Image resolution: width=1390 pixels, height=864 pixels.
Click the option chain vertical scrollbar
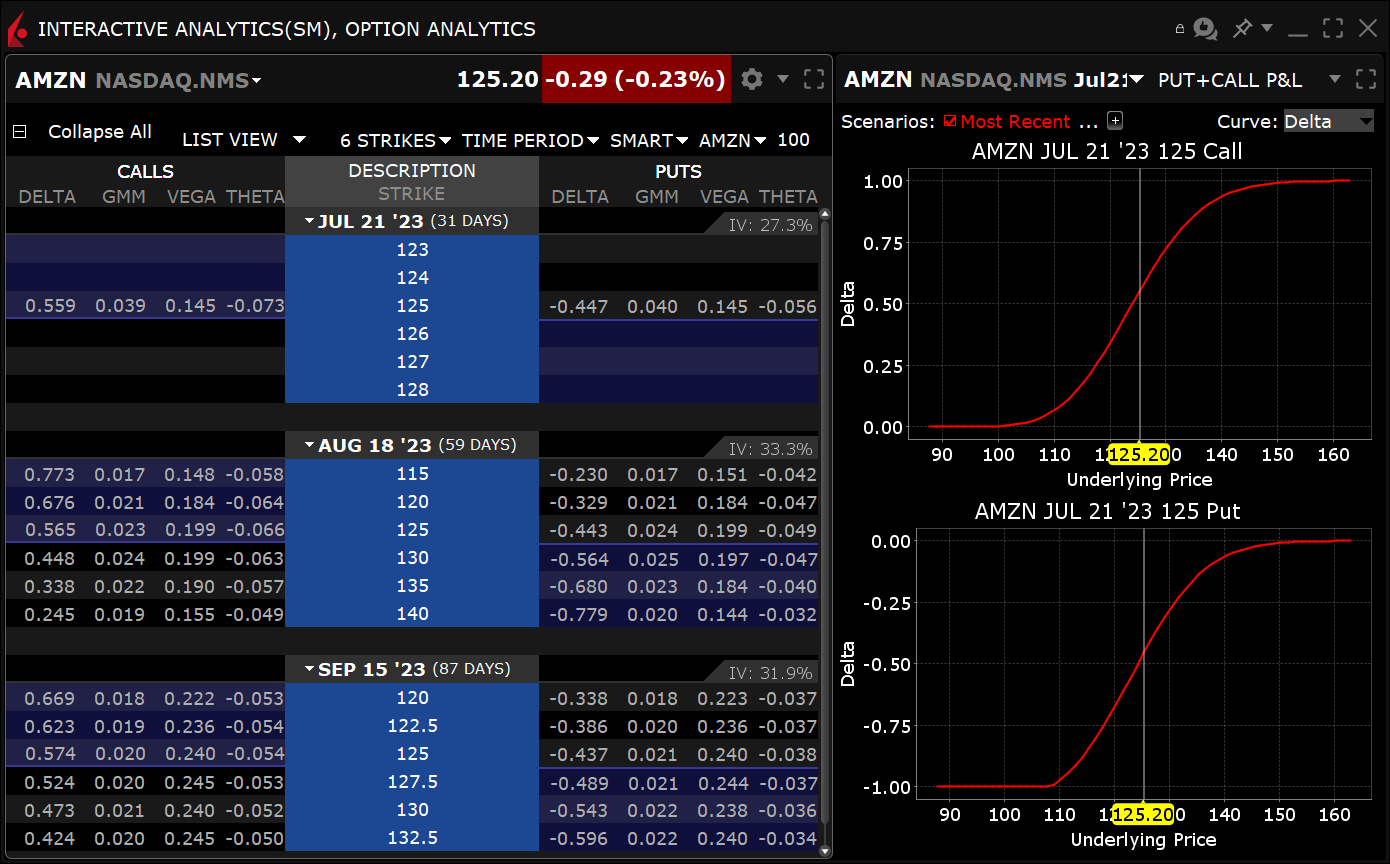(x=825, y=500)
